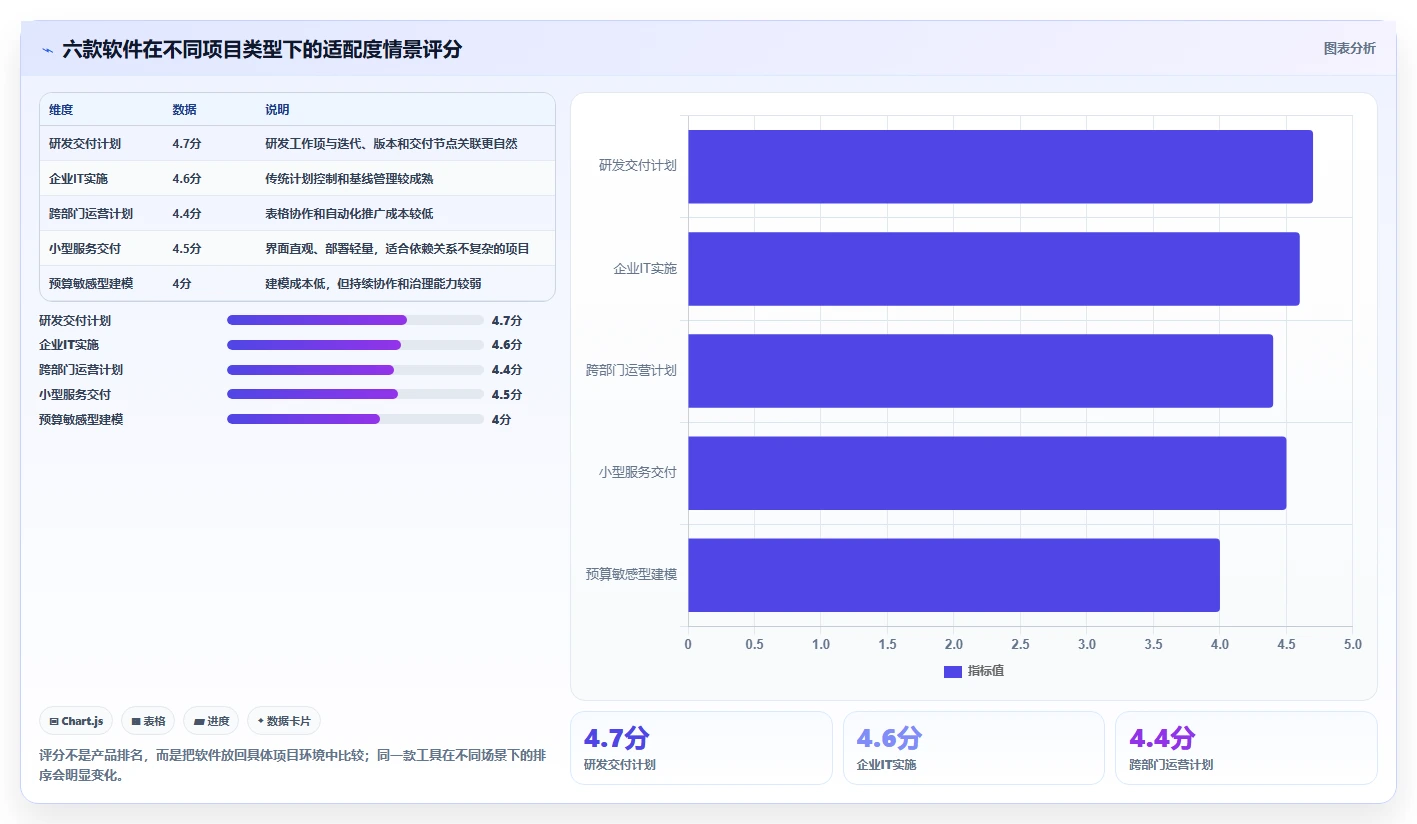Select the 数据卡片 tag chip

tap(284, 721)
